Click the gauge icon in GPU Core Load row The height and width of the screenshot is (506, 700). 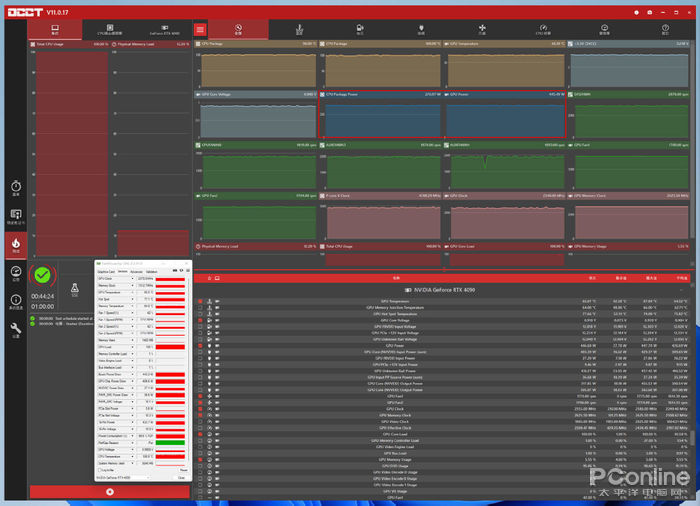coord(209,434)
